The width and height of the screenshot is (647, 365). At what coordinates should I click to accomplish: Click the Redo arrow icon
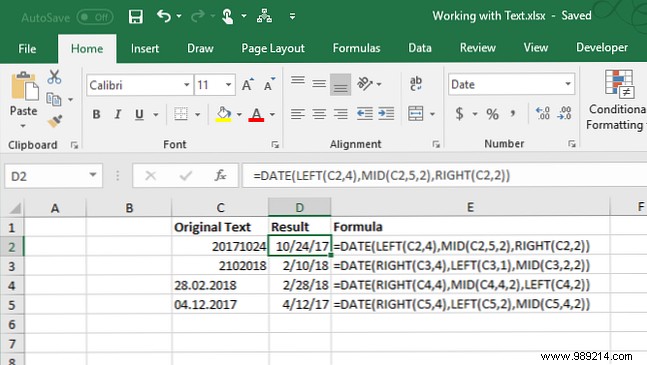coord(198,16)
